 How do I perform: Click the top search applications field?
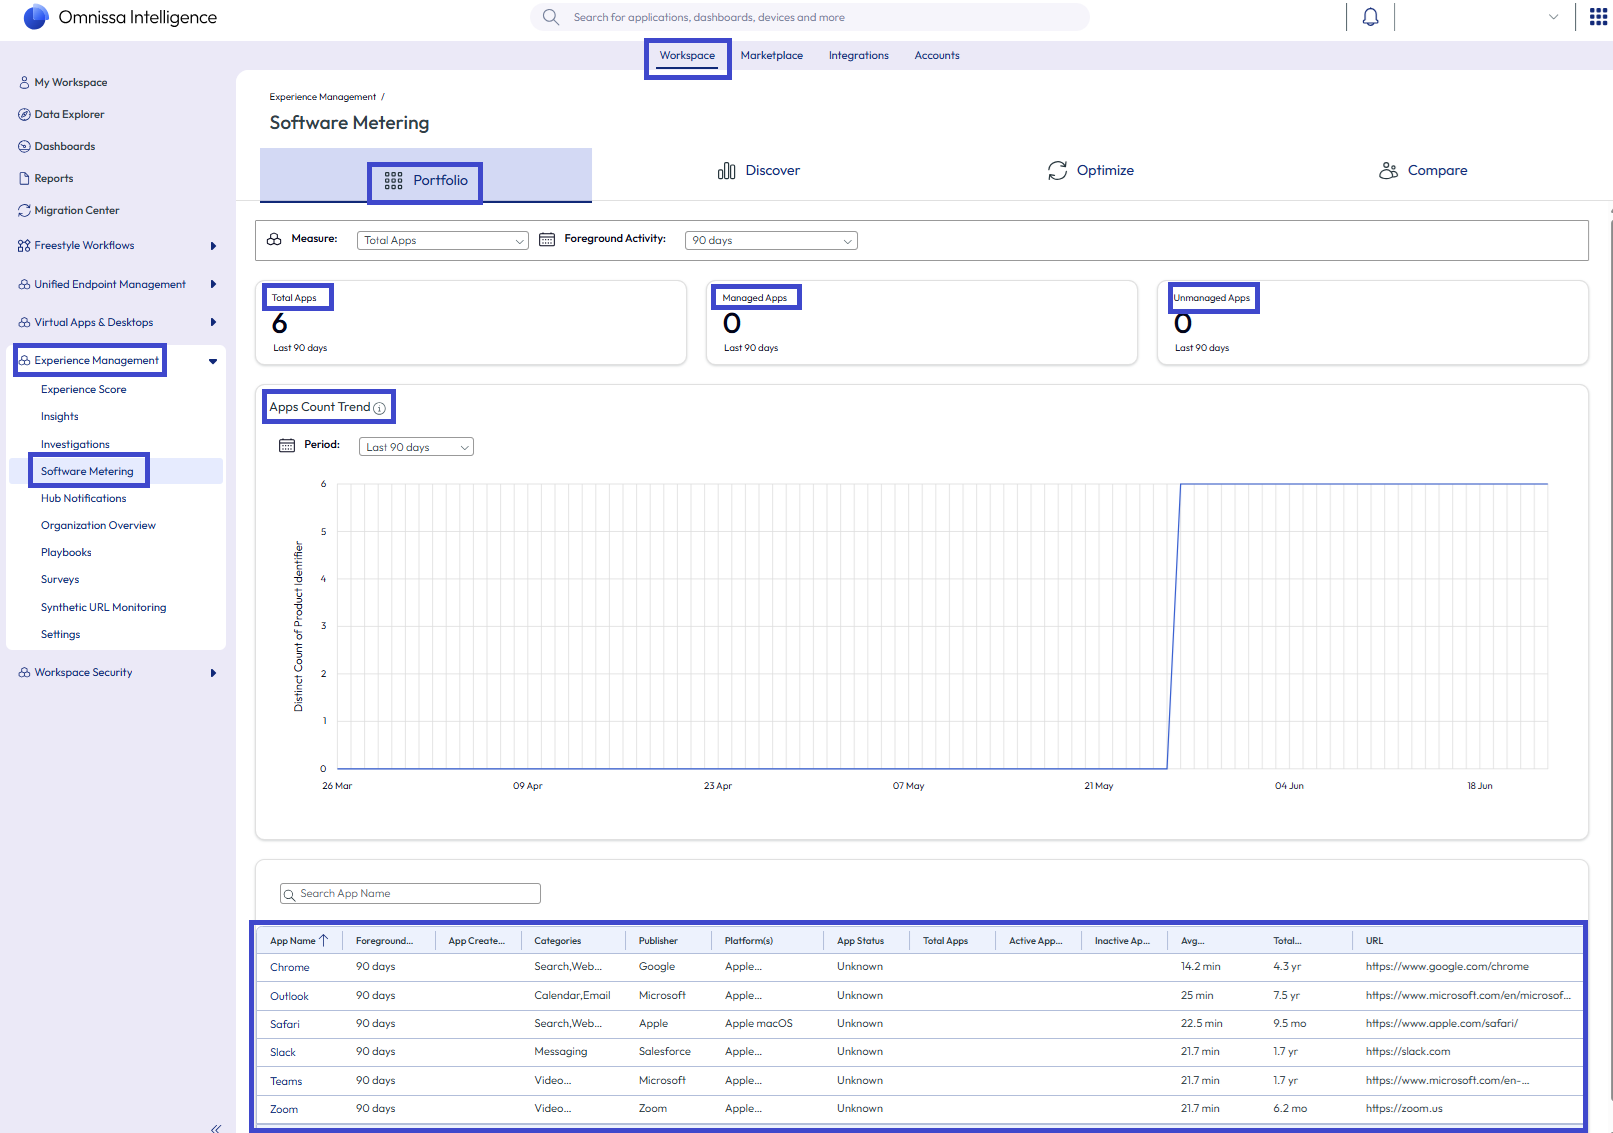[810, 17]
